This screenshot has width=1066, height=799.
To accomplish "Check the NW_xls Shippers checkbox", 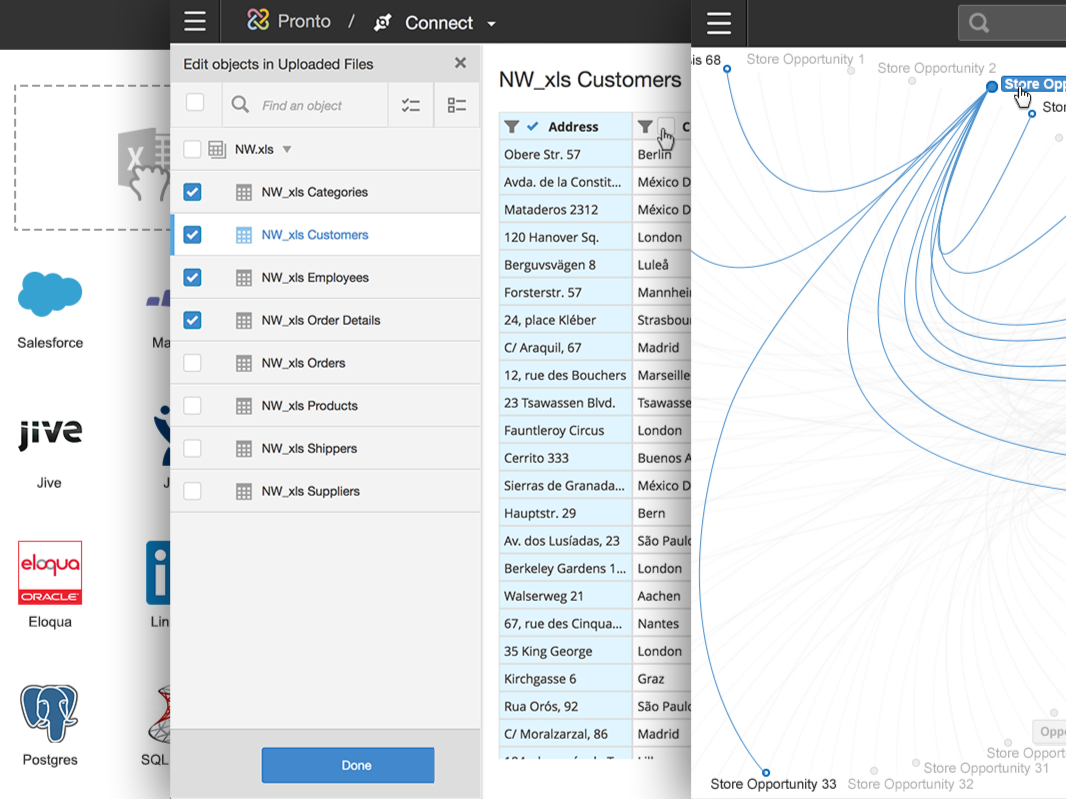I will point(192,448).
